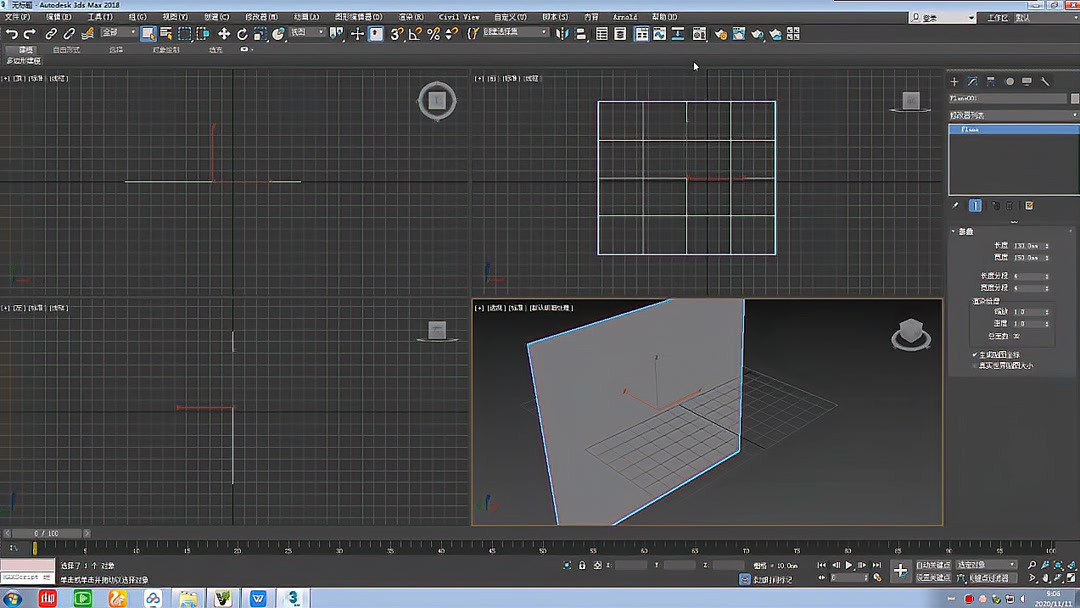The width and height of the screenshot is (1080, 608).
Task: Increase 宽度分段 with its spinner arrow
Action: (1046, 285)
